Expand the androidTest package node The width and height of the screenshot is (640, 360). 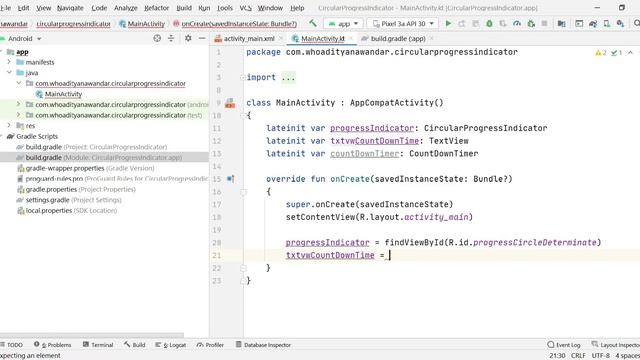click(19, 104)
